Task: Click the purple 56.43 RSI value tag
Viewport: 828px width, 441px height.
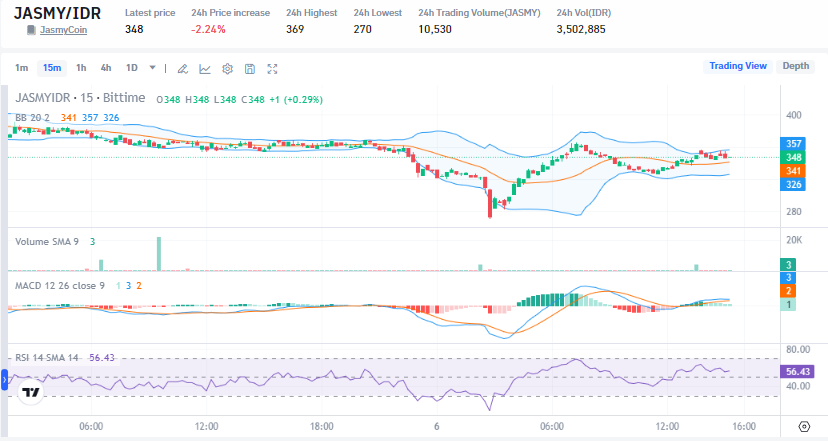Action: 797,372
